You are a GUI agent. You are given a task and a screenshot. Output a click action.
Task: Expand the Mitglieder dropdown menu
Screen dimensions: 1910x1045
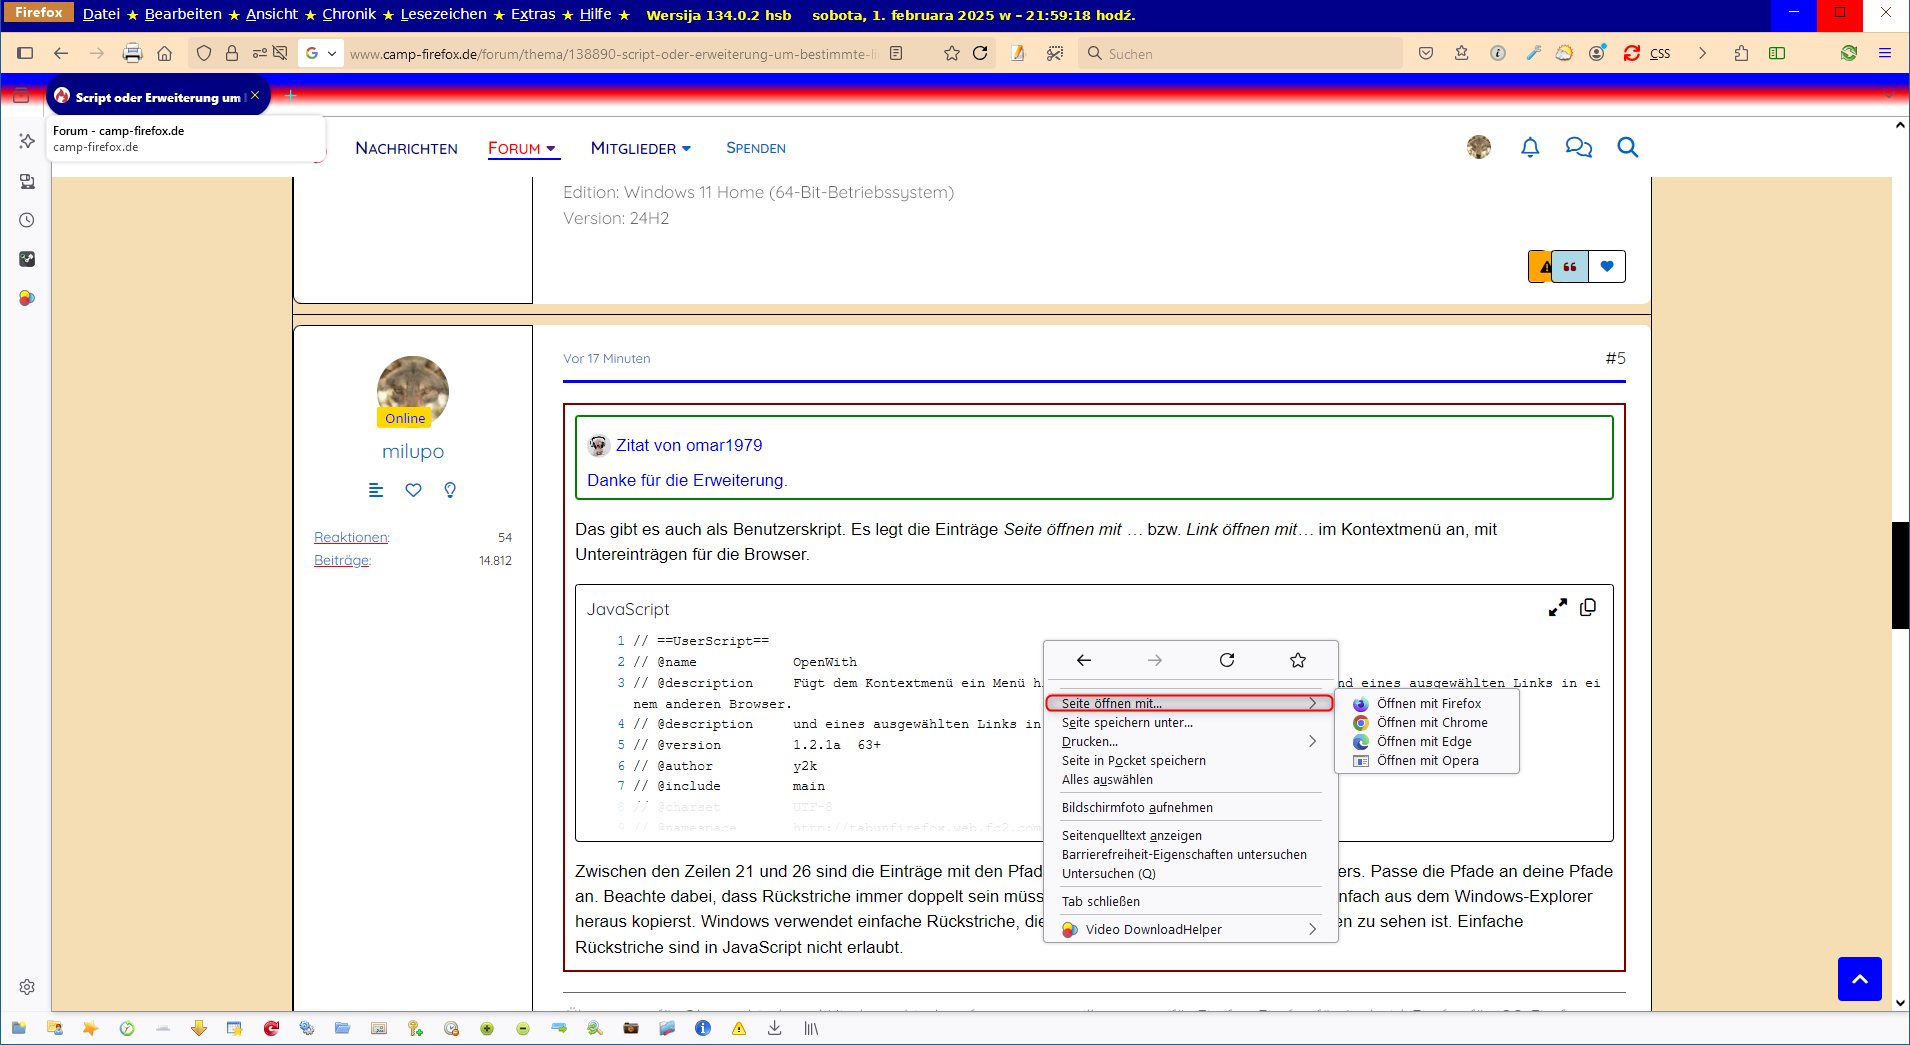coord(640,148)
